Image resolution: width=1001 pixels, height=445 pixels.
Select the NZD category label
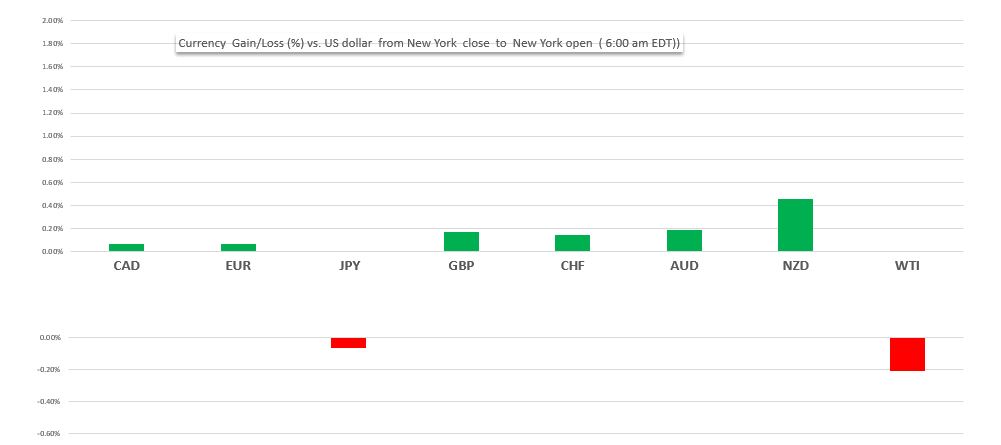pos(796,266)
